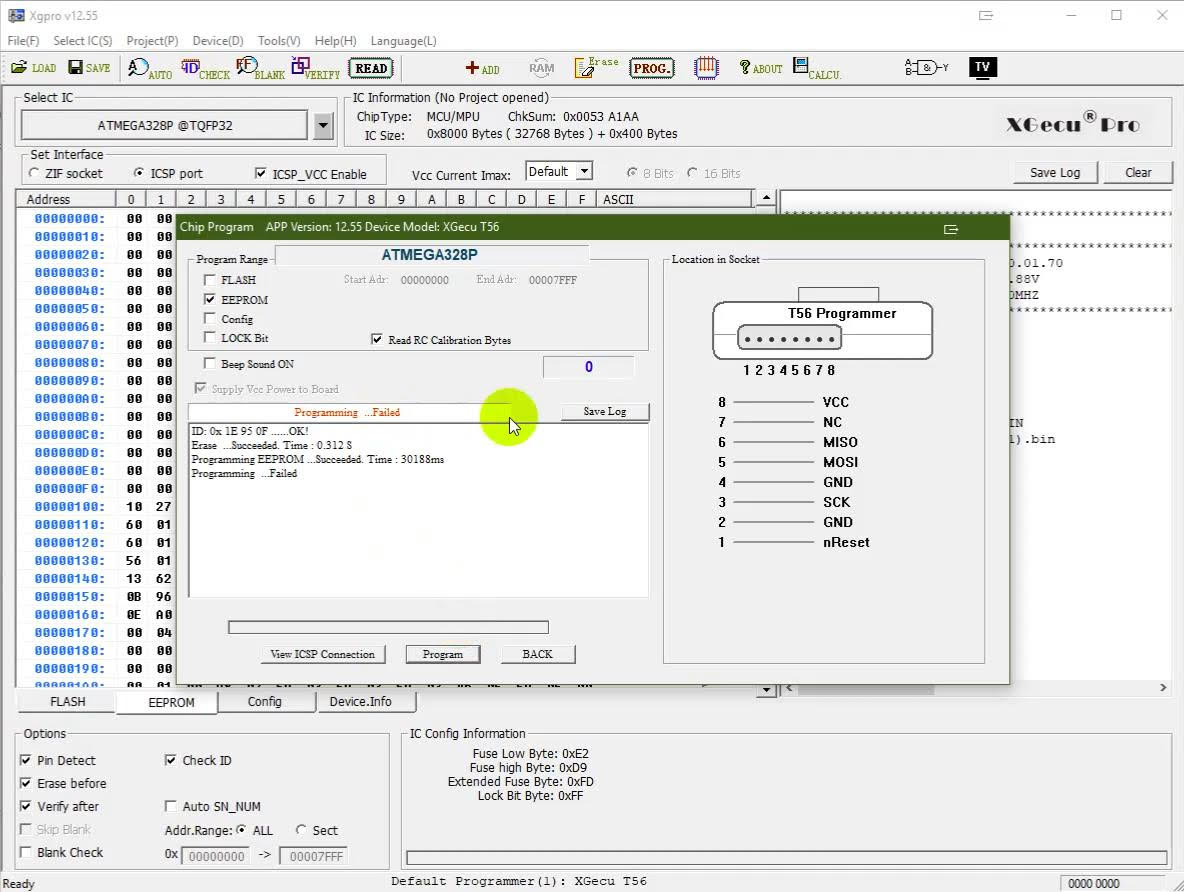Uncheck Read RC Calibration Bytes
Viewport: 1184px width, 892px height.
377,340
